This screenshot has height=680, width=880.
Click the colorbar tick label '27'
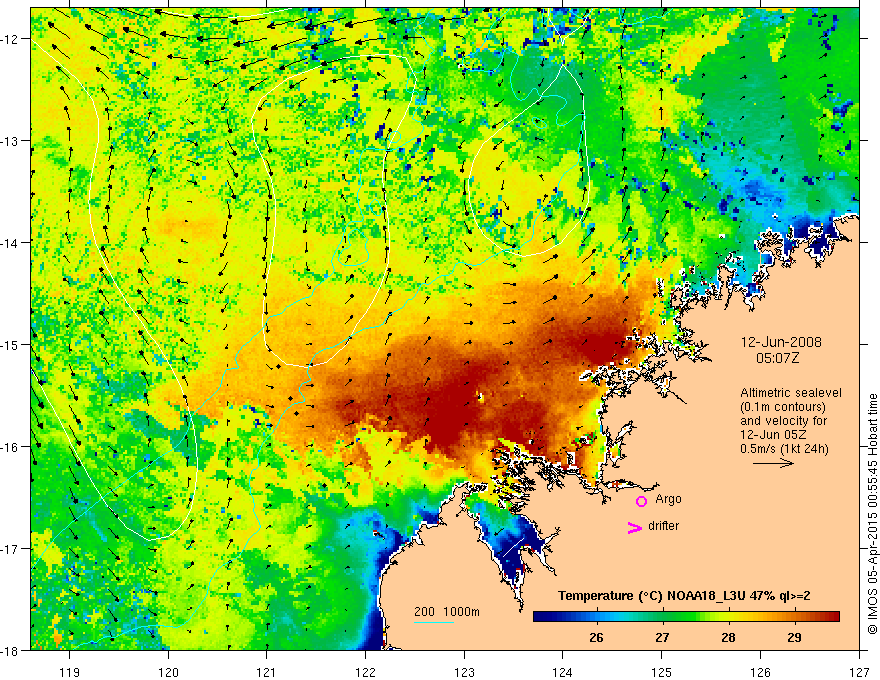662,638
